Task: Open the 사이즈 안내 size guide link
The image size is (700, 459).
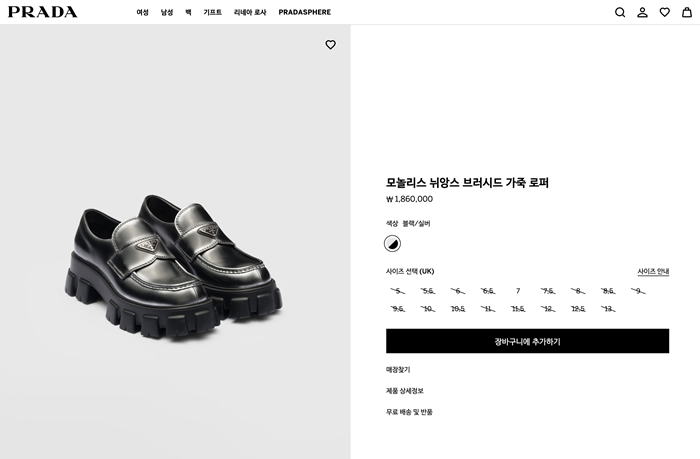Action: pos(653,271)
